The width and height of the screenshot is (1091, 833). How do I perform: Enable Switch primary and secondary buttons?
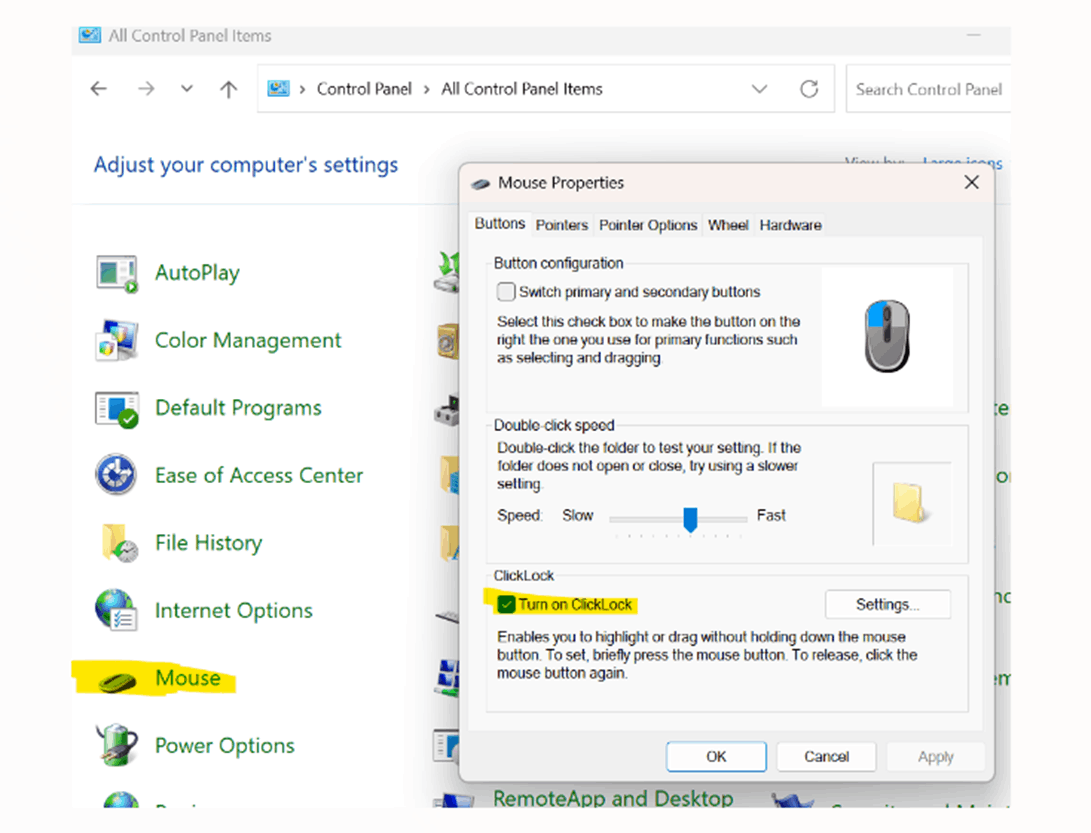tap(506, 292)
